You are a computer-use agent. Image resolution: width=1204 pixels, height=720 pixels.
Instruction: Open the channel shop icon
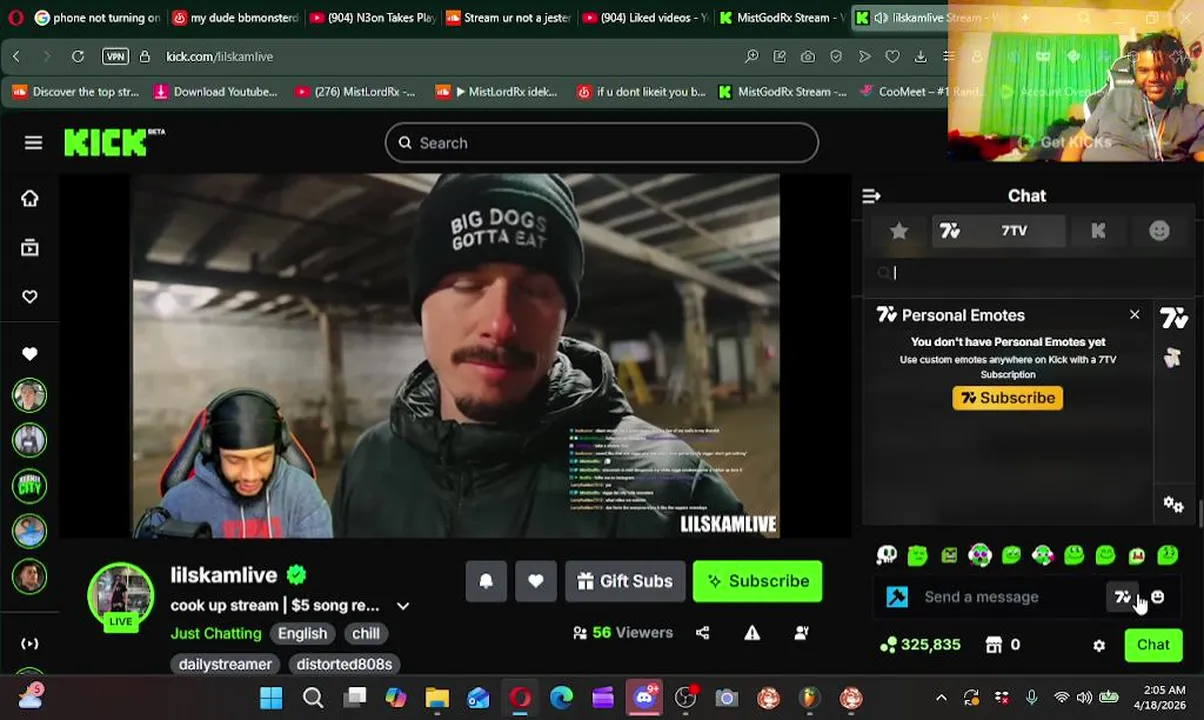pyautogui.click(x=993, y=645)
